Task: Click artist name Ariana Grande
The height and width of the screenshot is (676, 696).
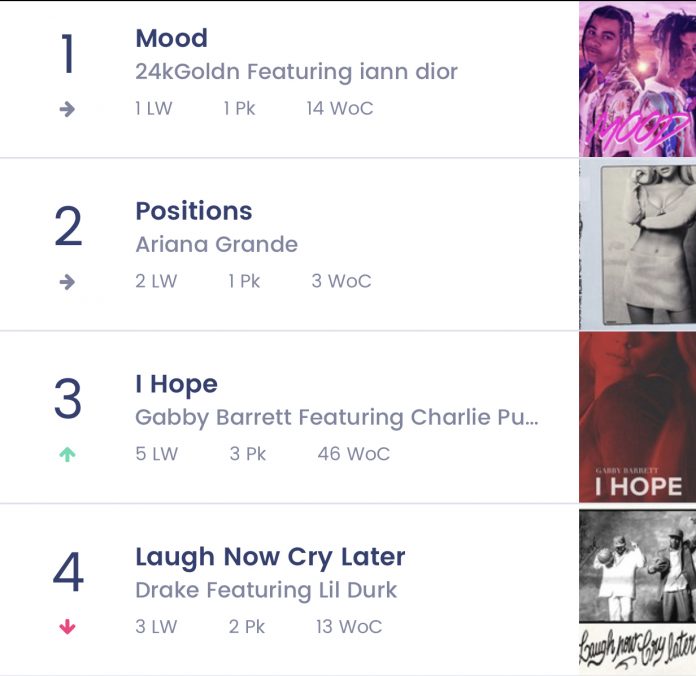Action: pyautogui.click(x=217, y=245)
